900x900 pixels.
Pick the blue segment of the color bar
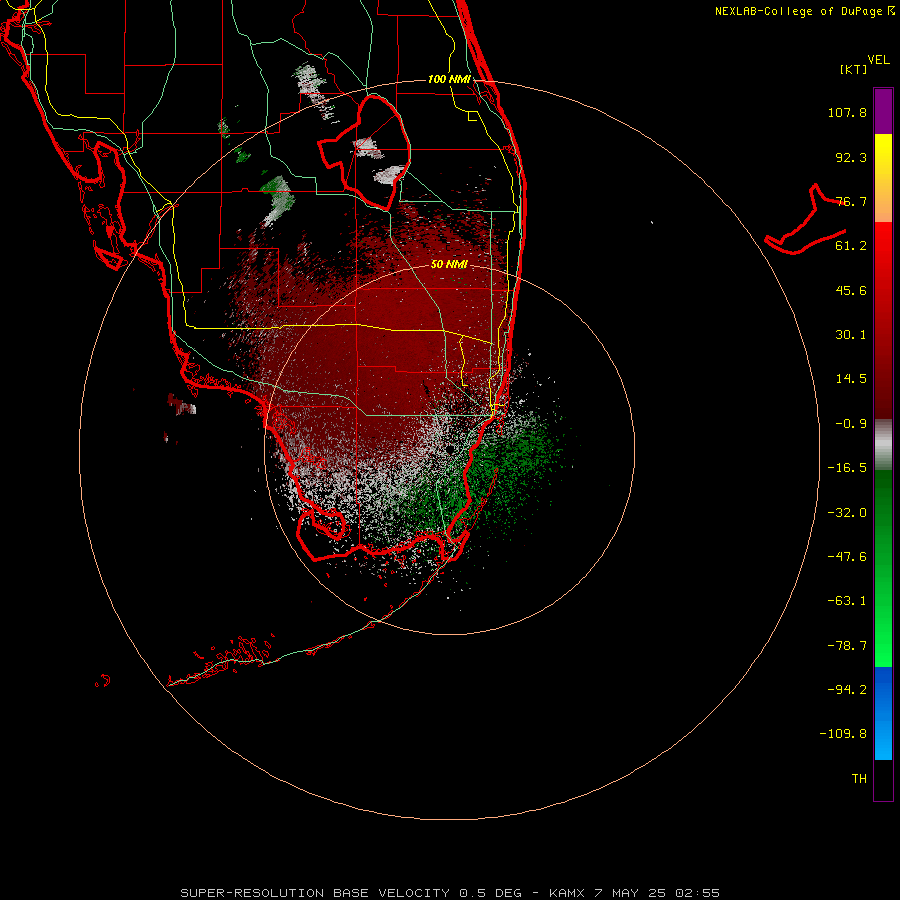[x=883, y=713]
